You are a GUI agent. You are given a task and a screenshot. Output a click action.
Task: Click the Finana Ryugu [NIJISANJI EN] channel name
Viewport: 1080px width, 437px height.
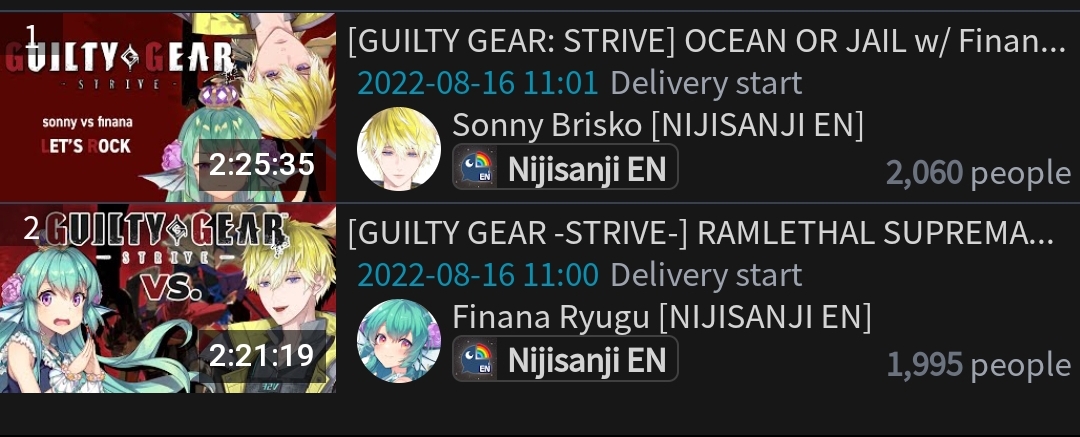click(662, 317)
